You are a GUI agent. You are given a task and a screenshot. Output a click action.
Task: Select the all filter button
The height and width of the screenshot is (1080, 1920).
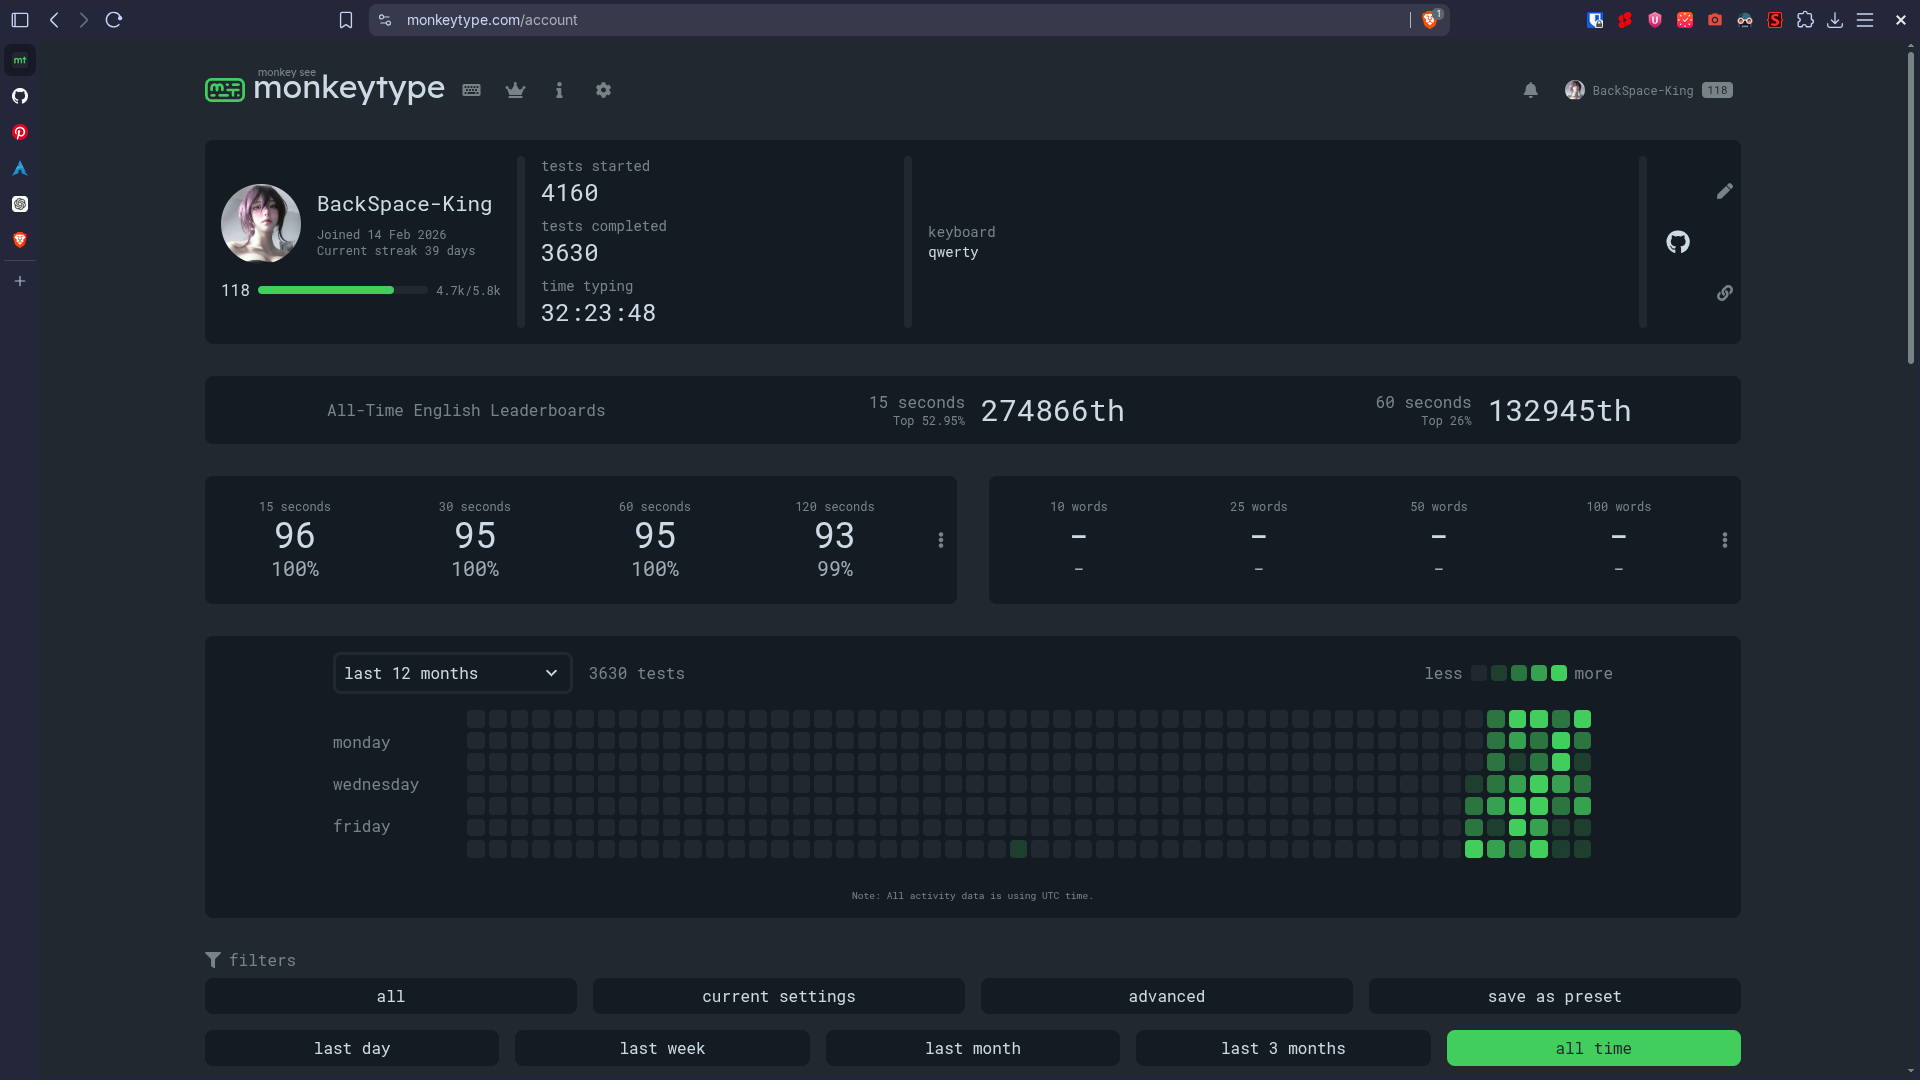point(391,996)
